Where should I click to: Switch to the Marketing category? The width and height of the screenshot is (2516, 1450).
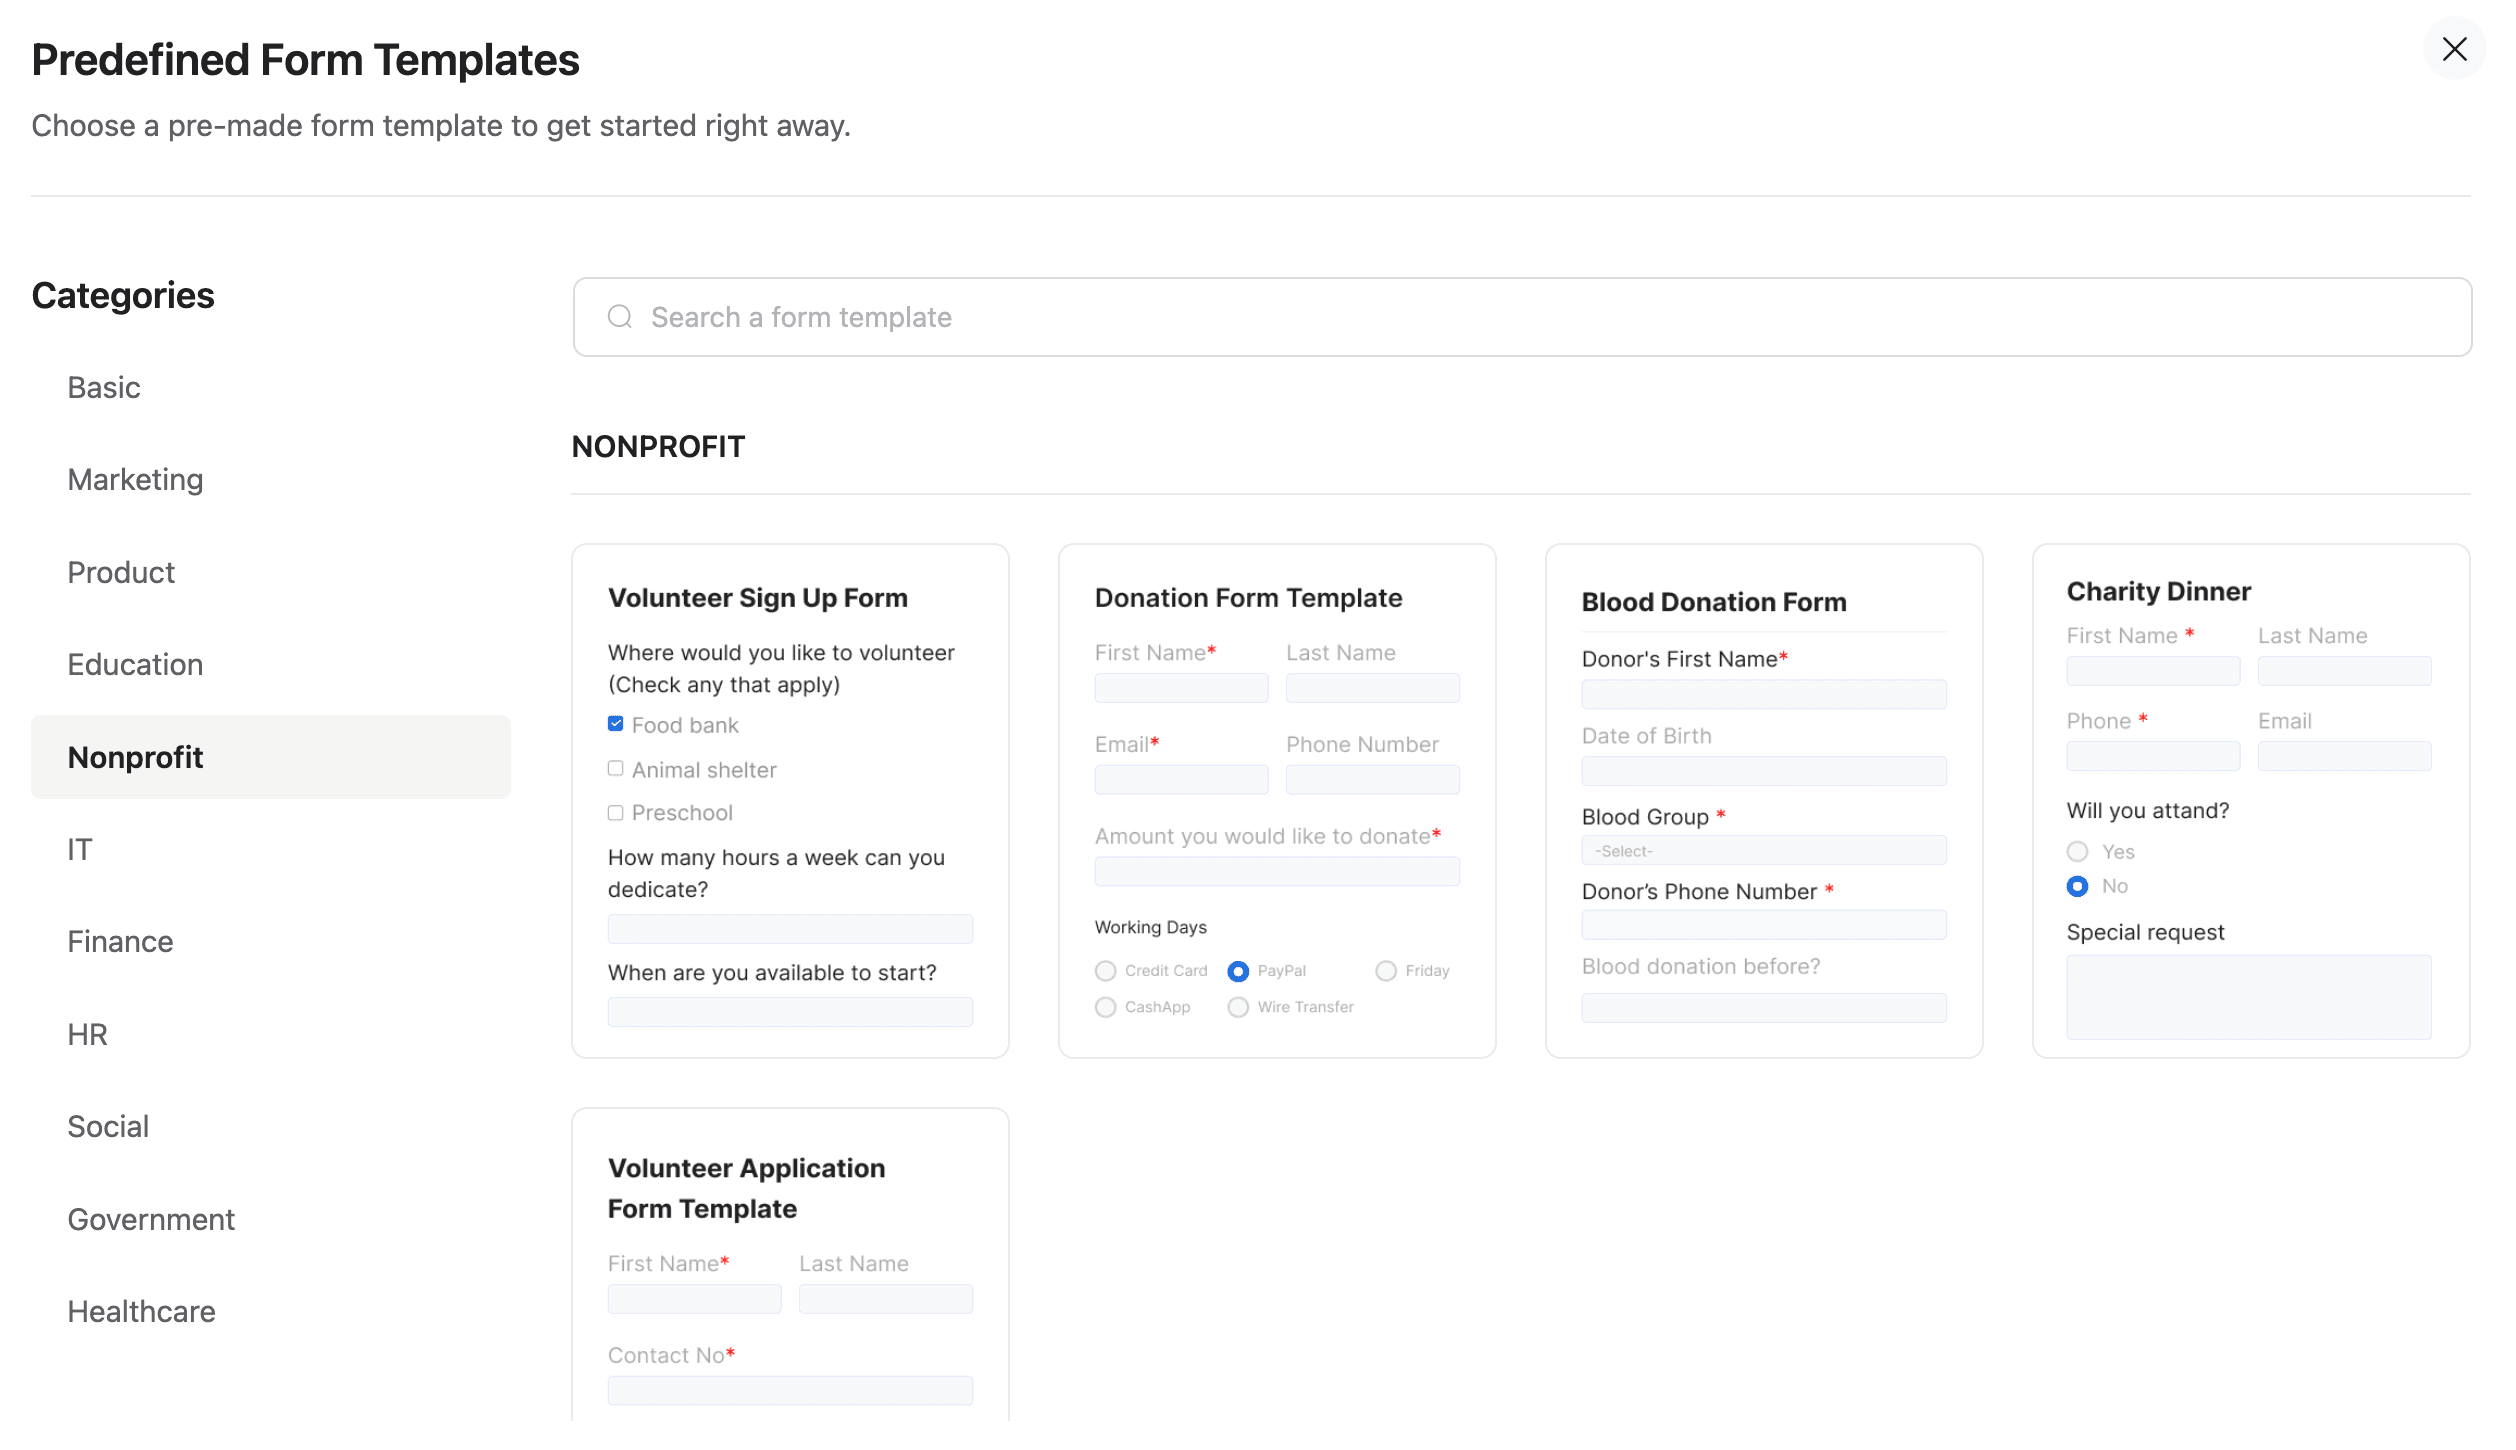point(135,479)
